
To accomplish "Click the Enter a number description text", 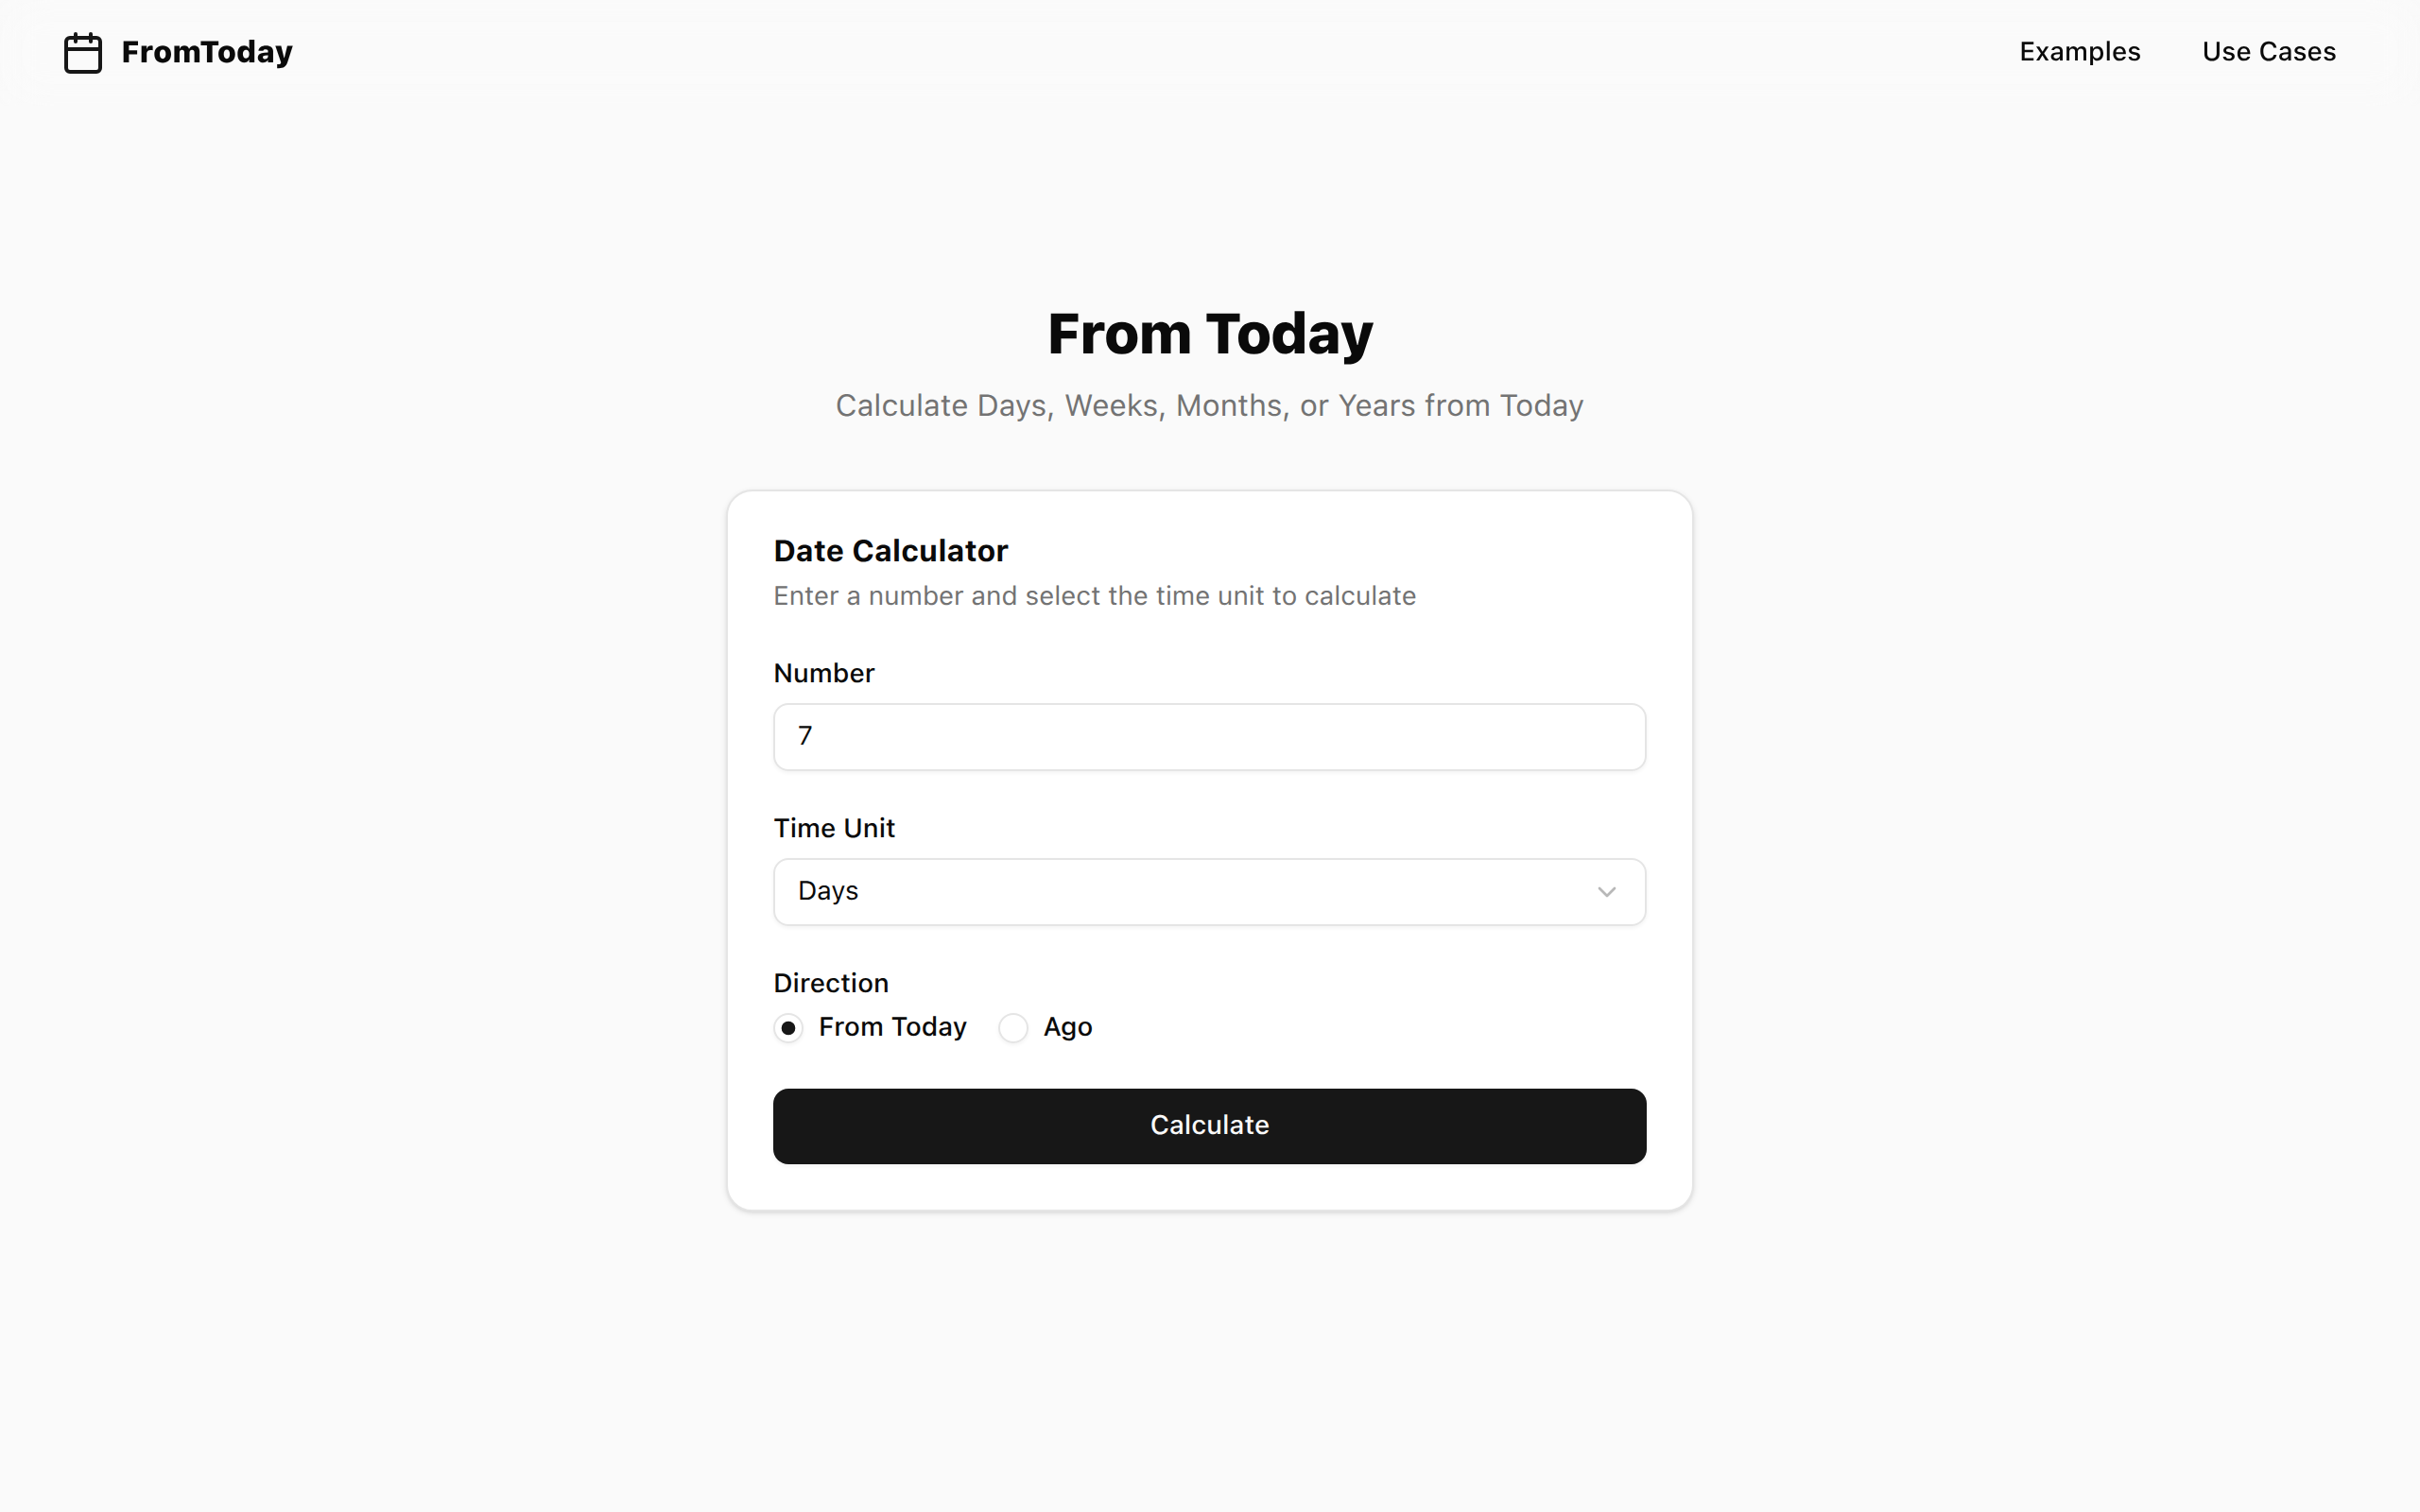I will (1094, 596).
